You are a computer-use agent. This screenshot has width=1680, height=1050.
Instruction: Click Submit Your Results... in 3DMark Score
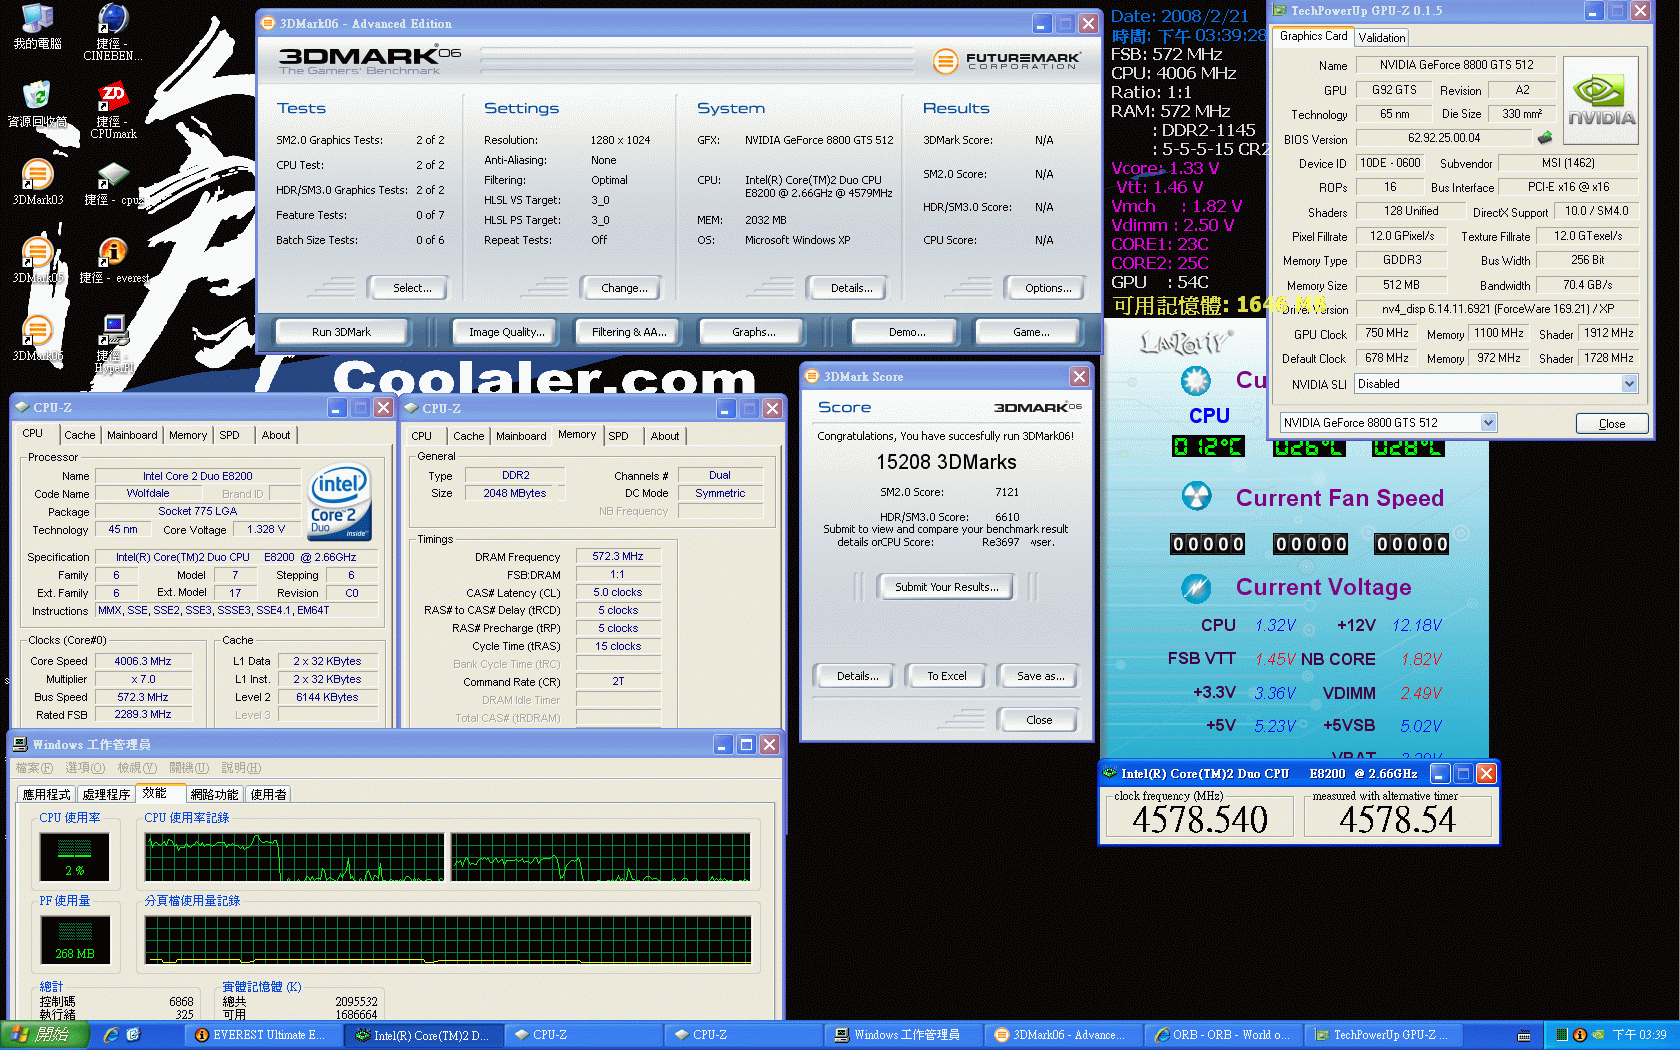[946, 587]
